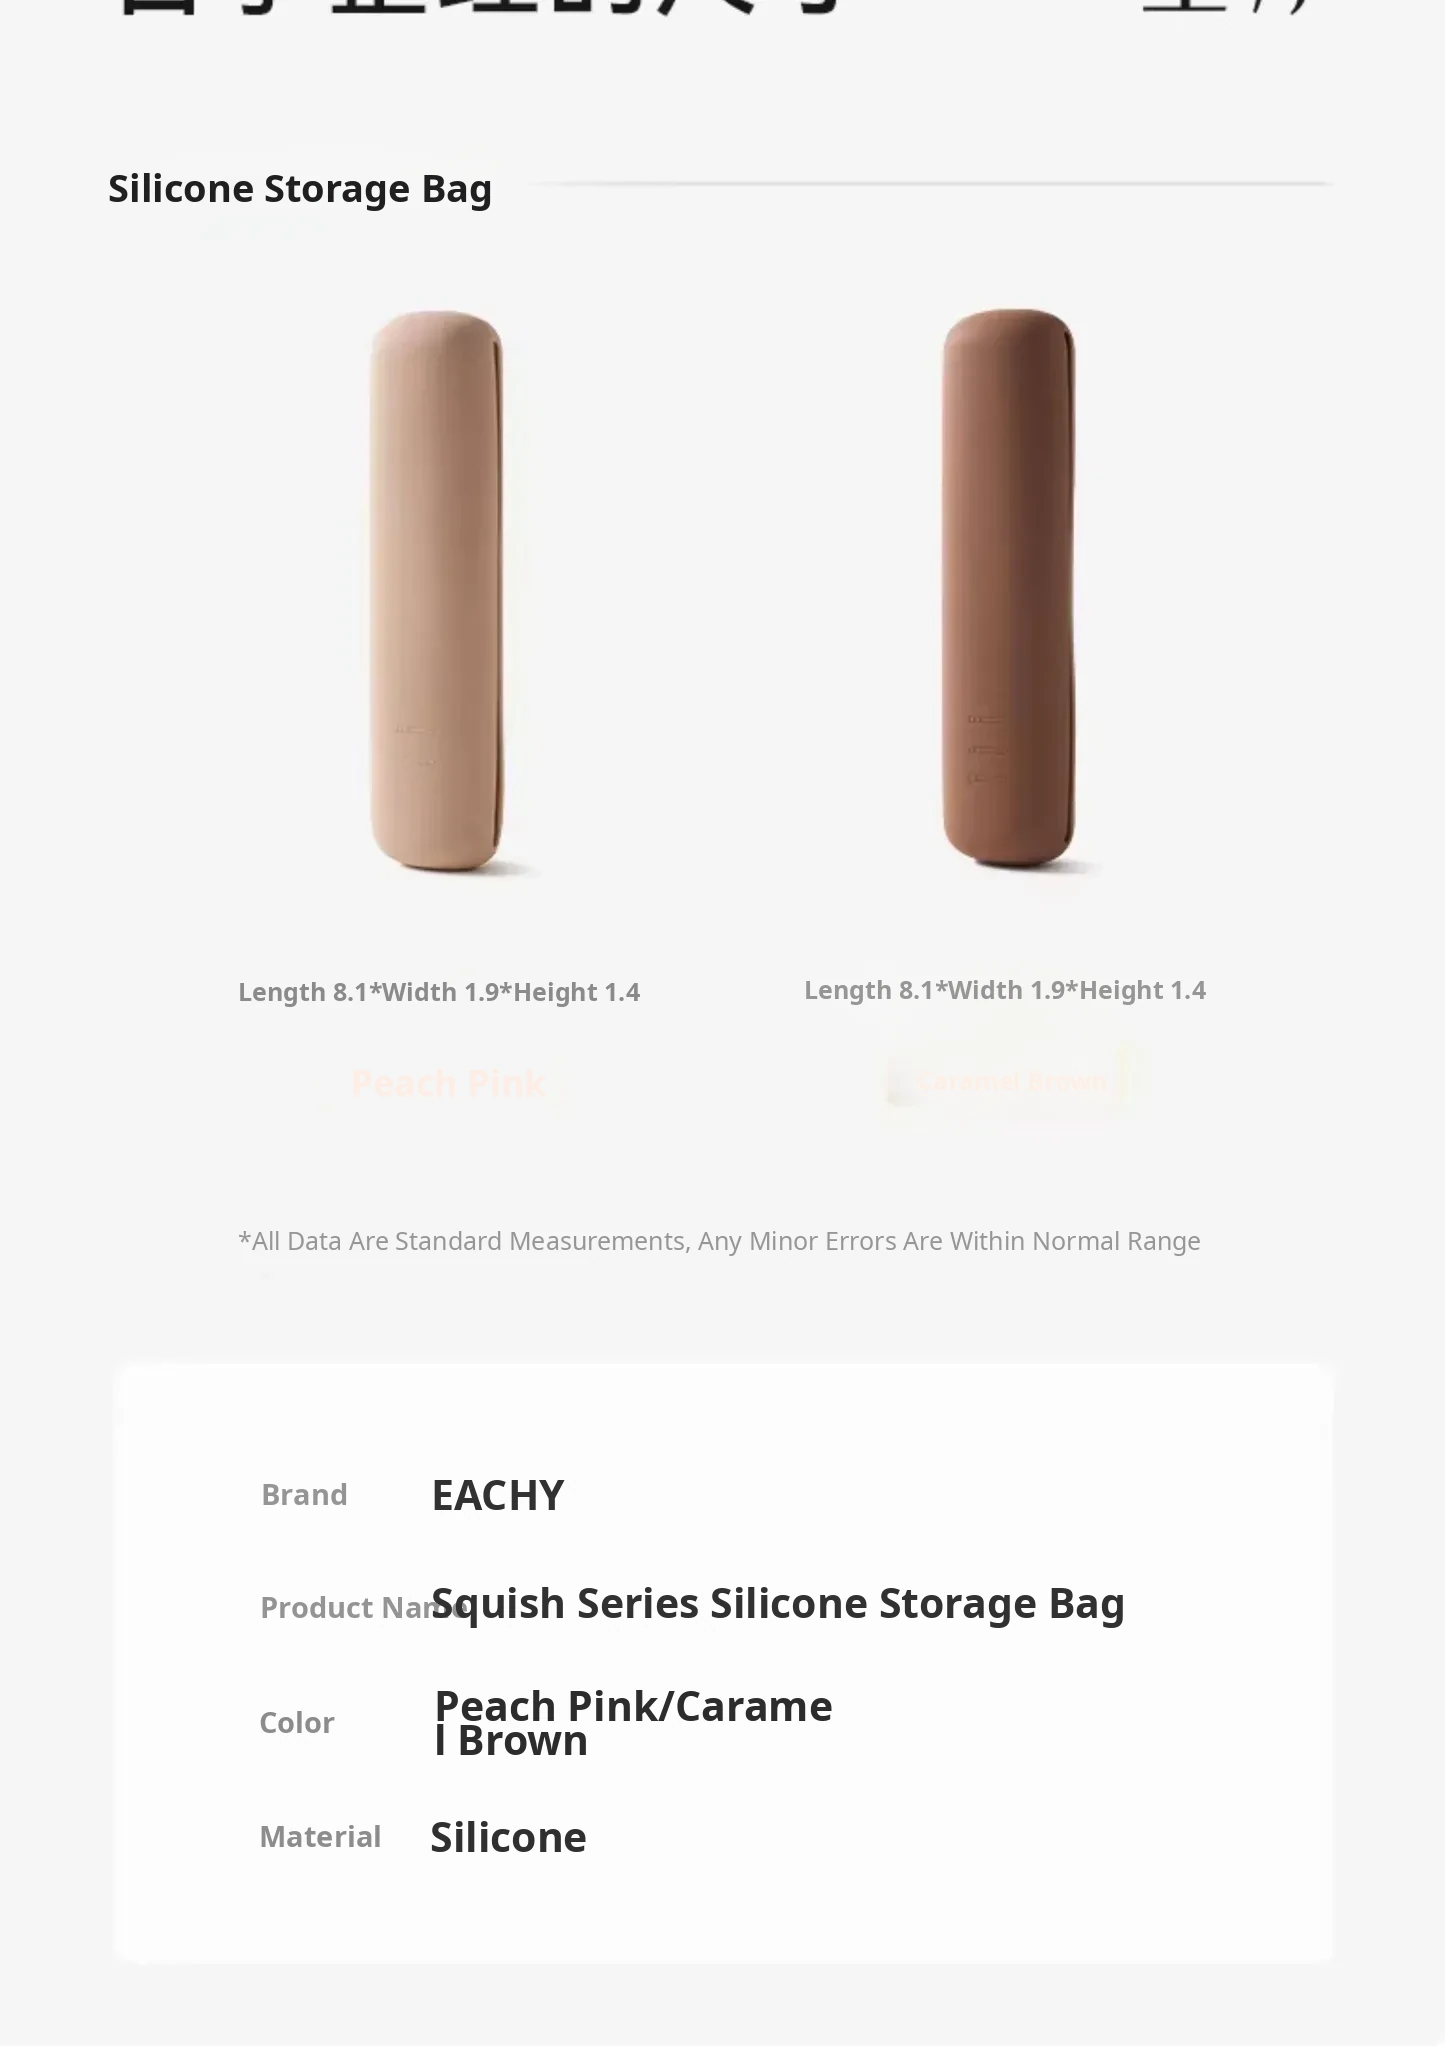Click the "Brand" field label

304,1495
